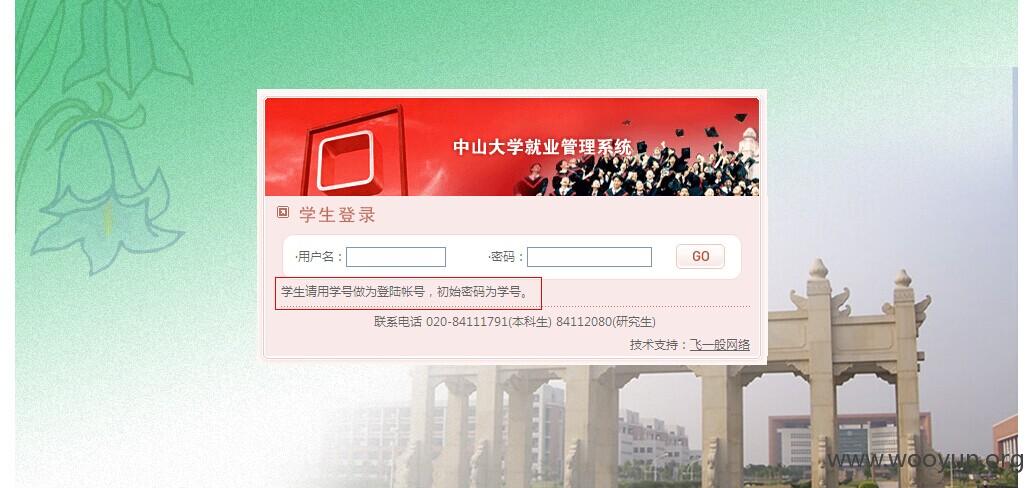Click the 用户名 label text

(x=319, y=257)
